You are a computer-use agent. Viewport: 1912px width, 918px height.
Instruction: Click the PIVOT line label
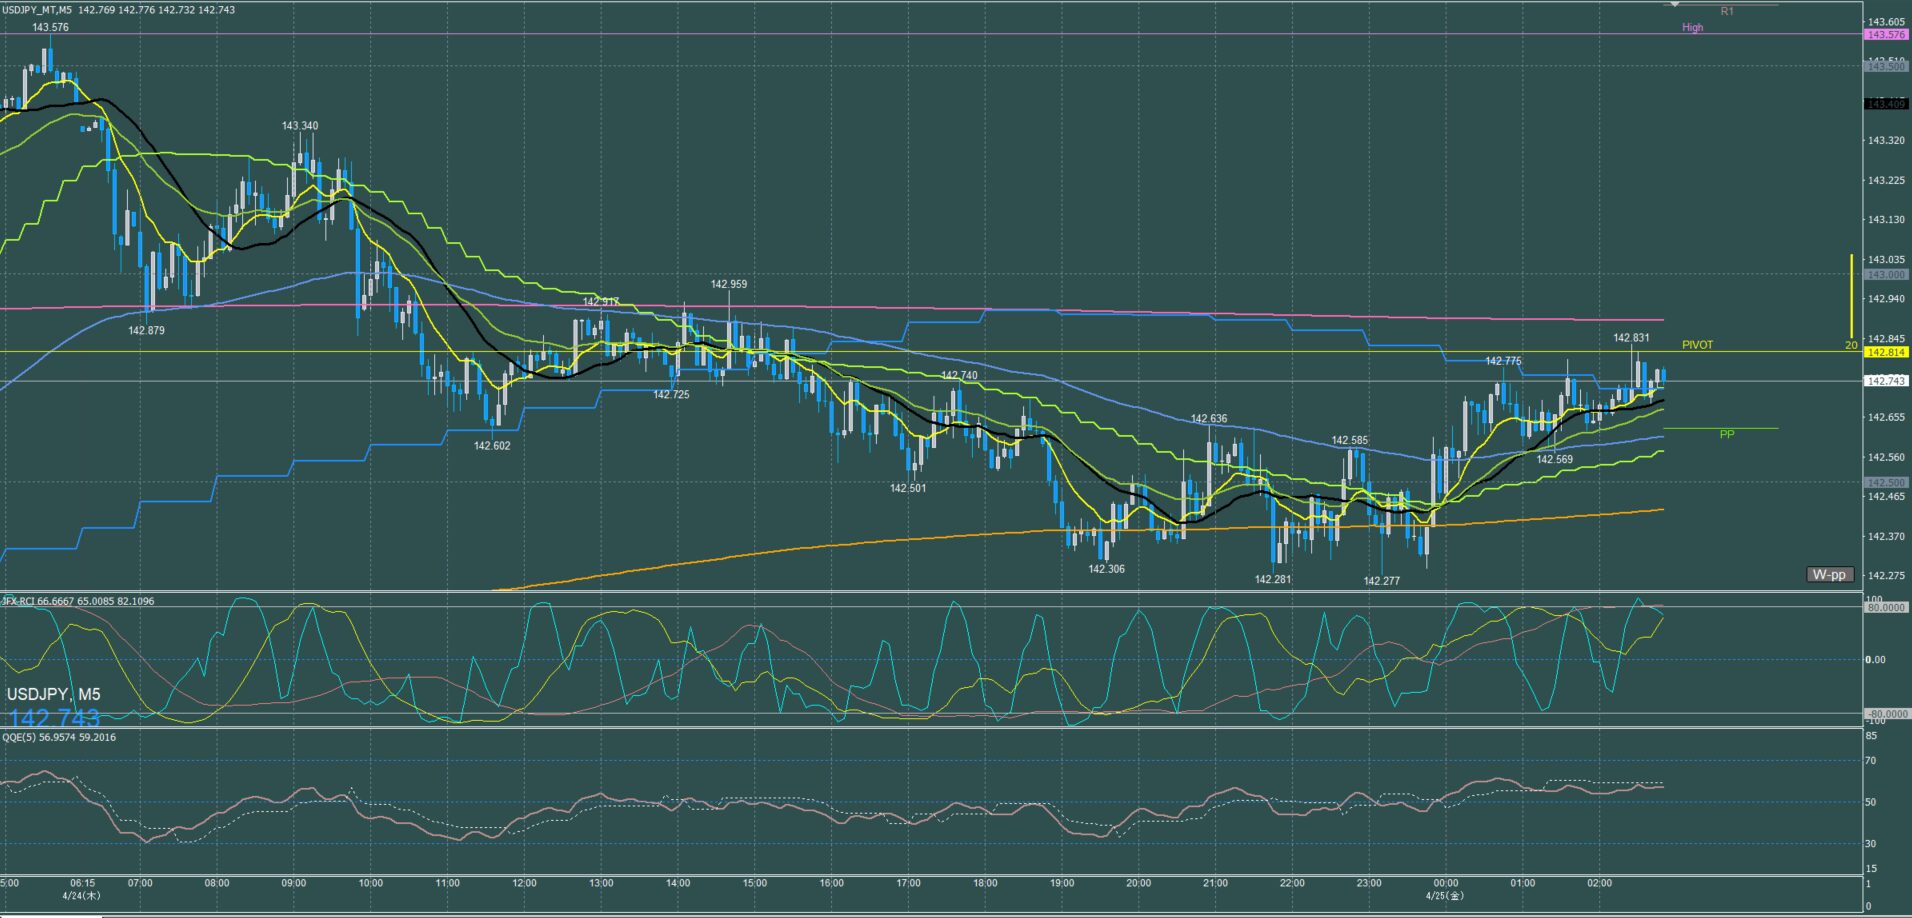[1697, 345]
